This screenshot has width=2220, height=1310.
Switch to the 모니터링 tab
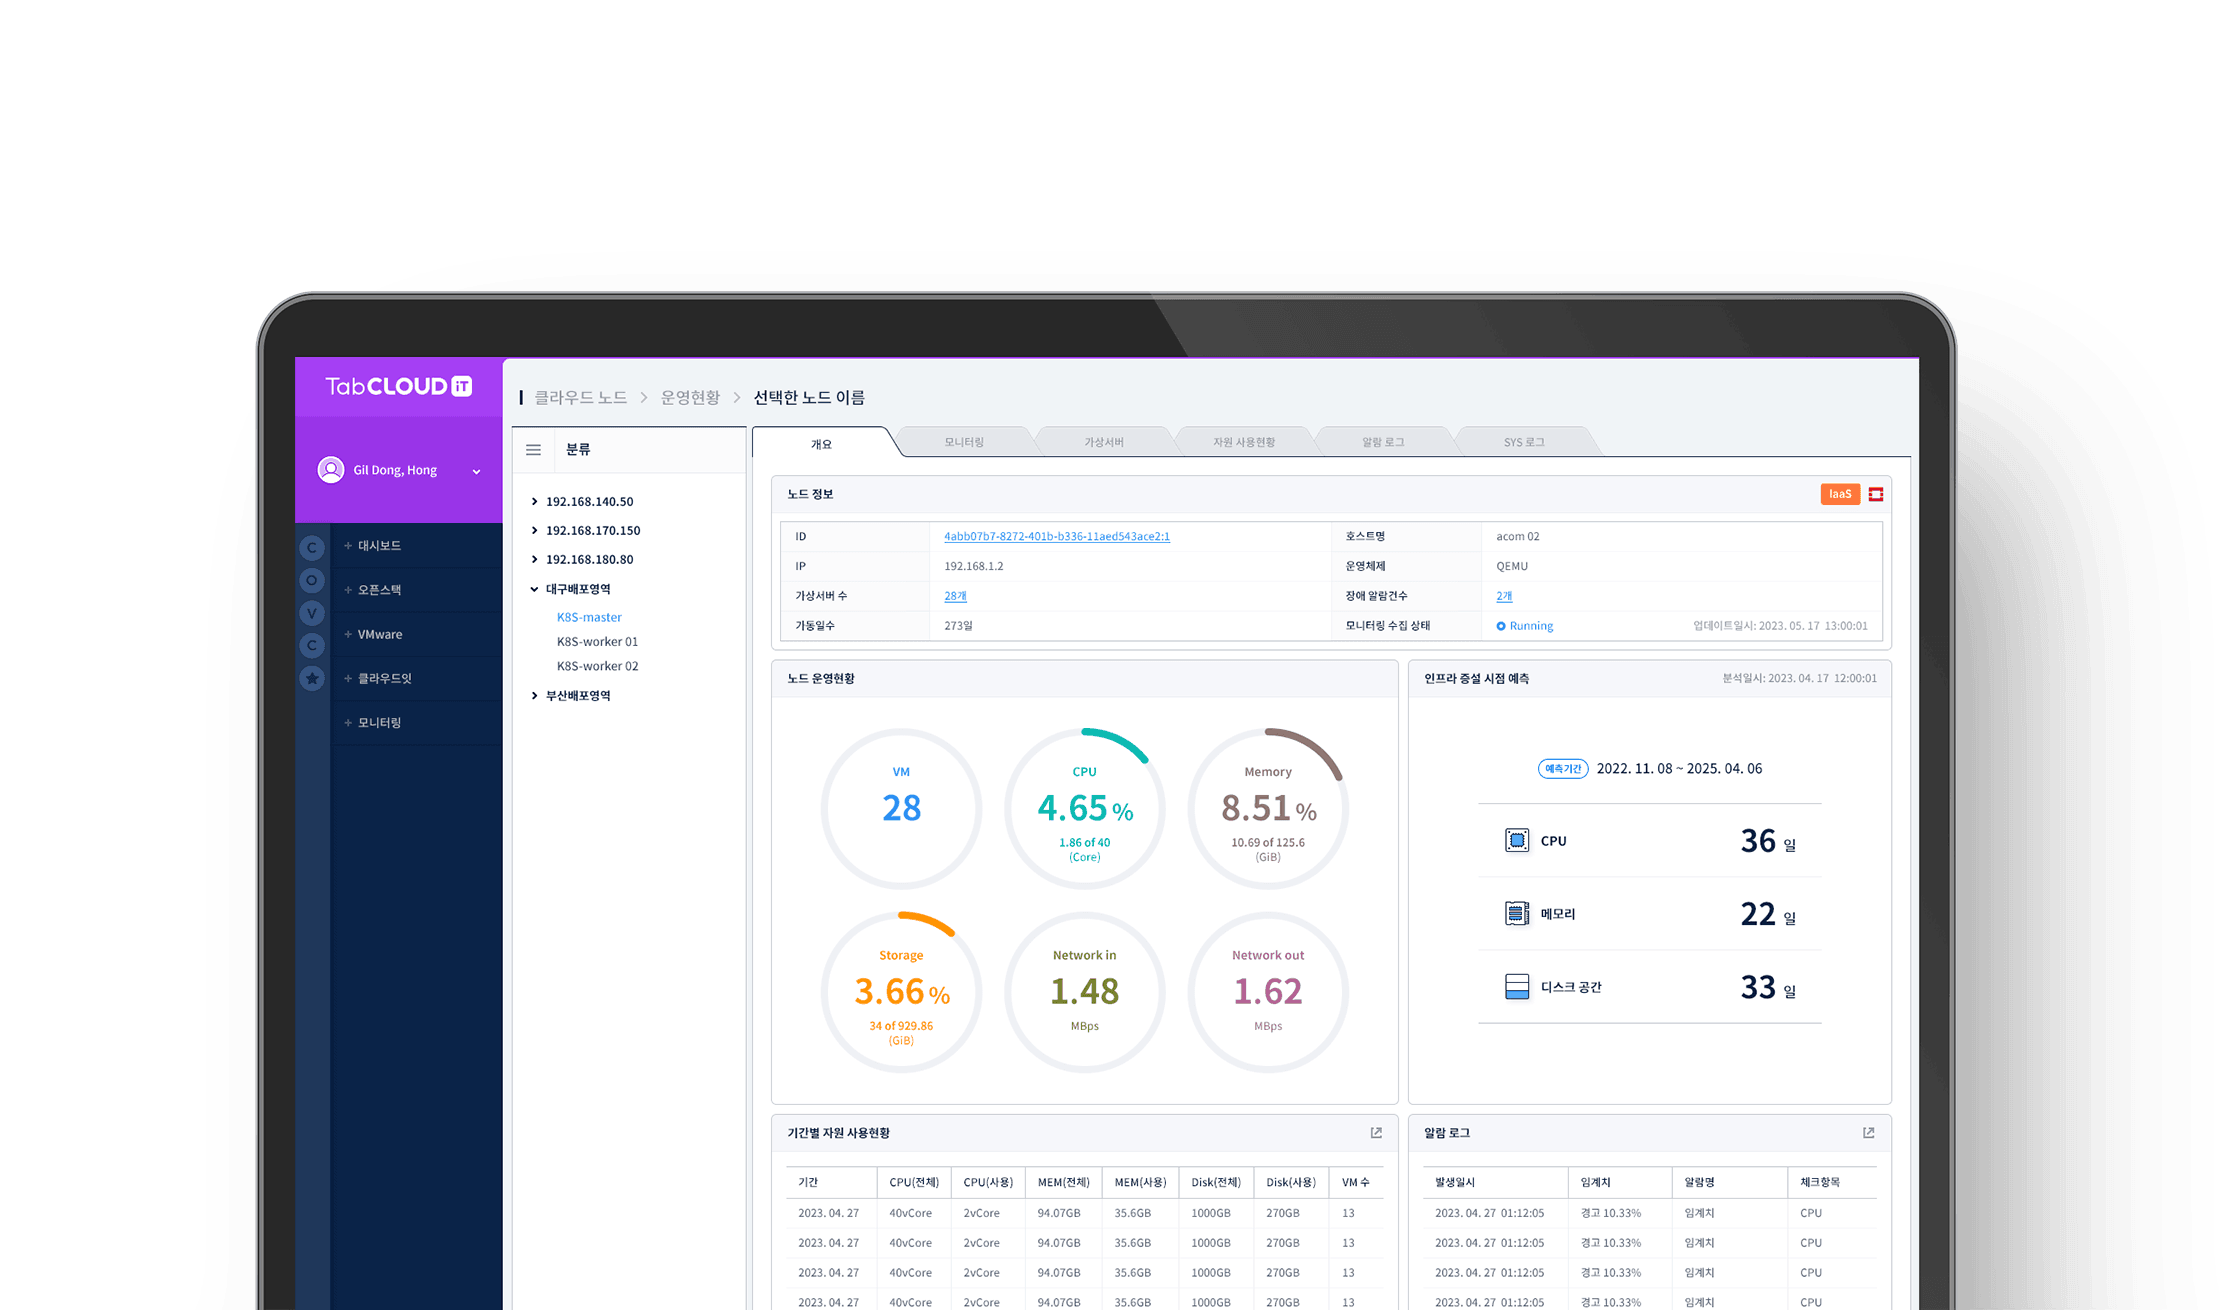pyautogui.click(x=964, y=442)
